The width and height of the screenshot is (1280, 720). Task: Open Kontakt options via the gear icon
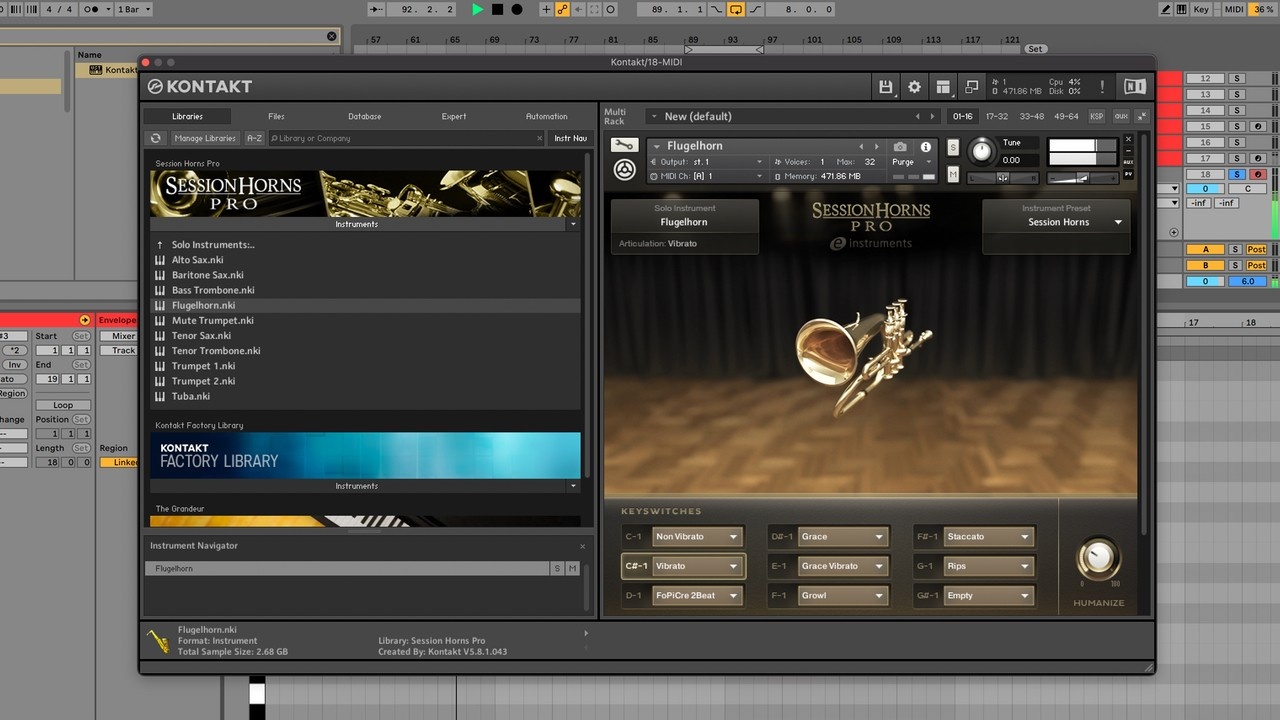tap(914, 87)
